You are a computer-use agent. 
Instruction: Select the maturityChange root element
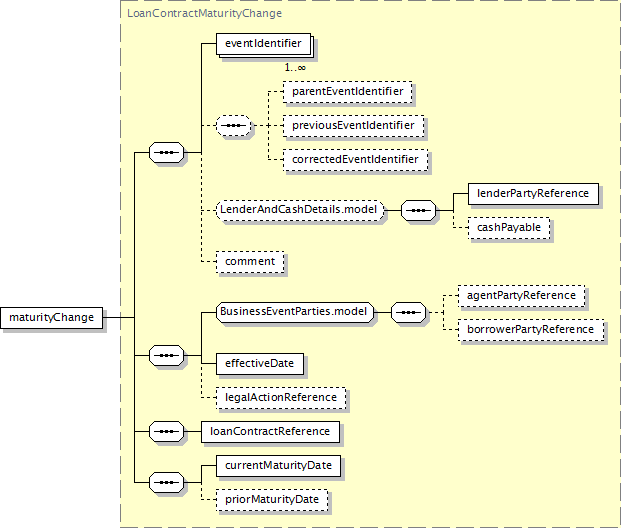click(x=51, y=318)
